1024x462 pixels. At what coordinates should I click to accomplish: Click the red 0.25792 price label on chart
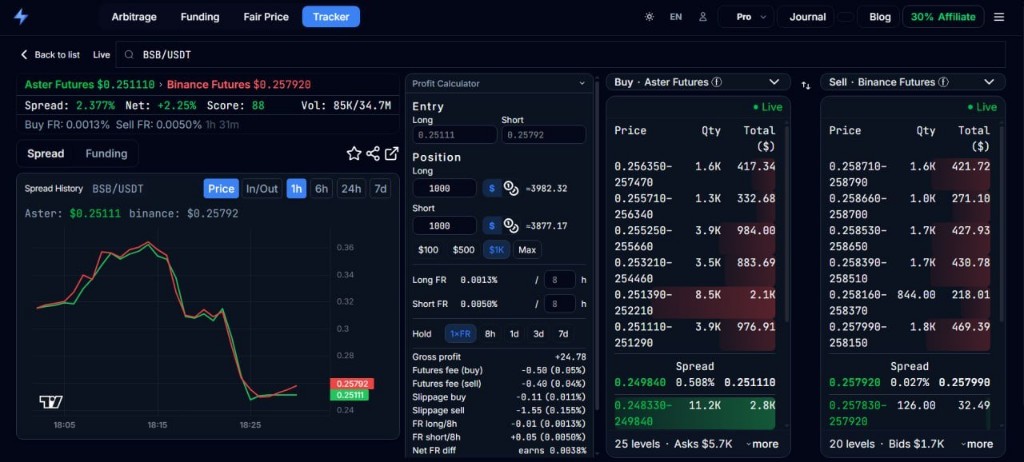(x=351, y=384)
